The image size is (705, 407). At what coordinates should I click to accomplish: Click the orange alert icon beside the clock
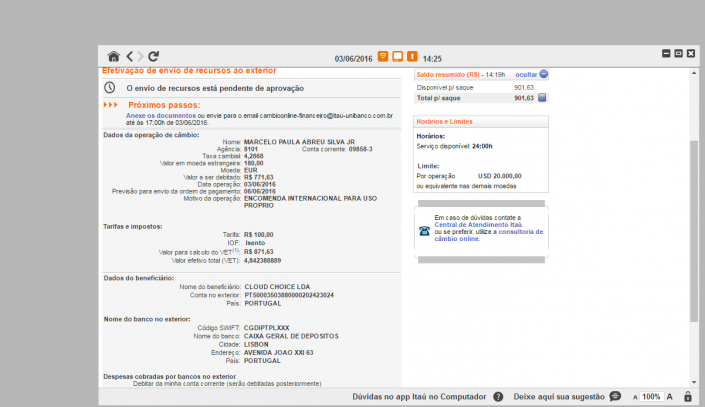pos(411,57)
